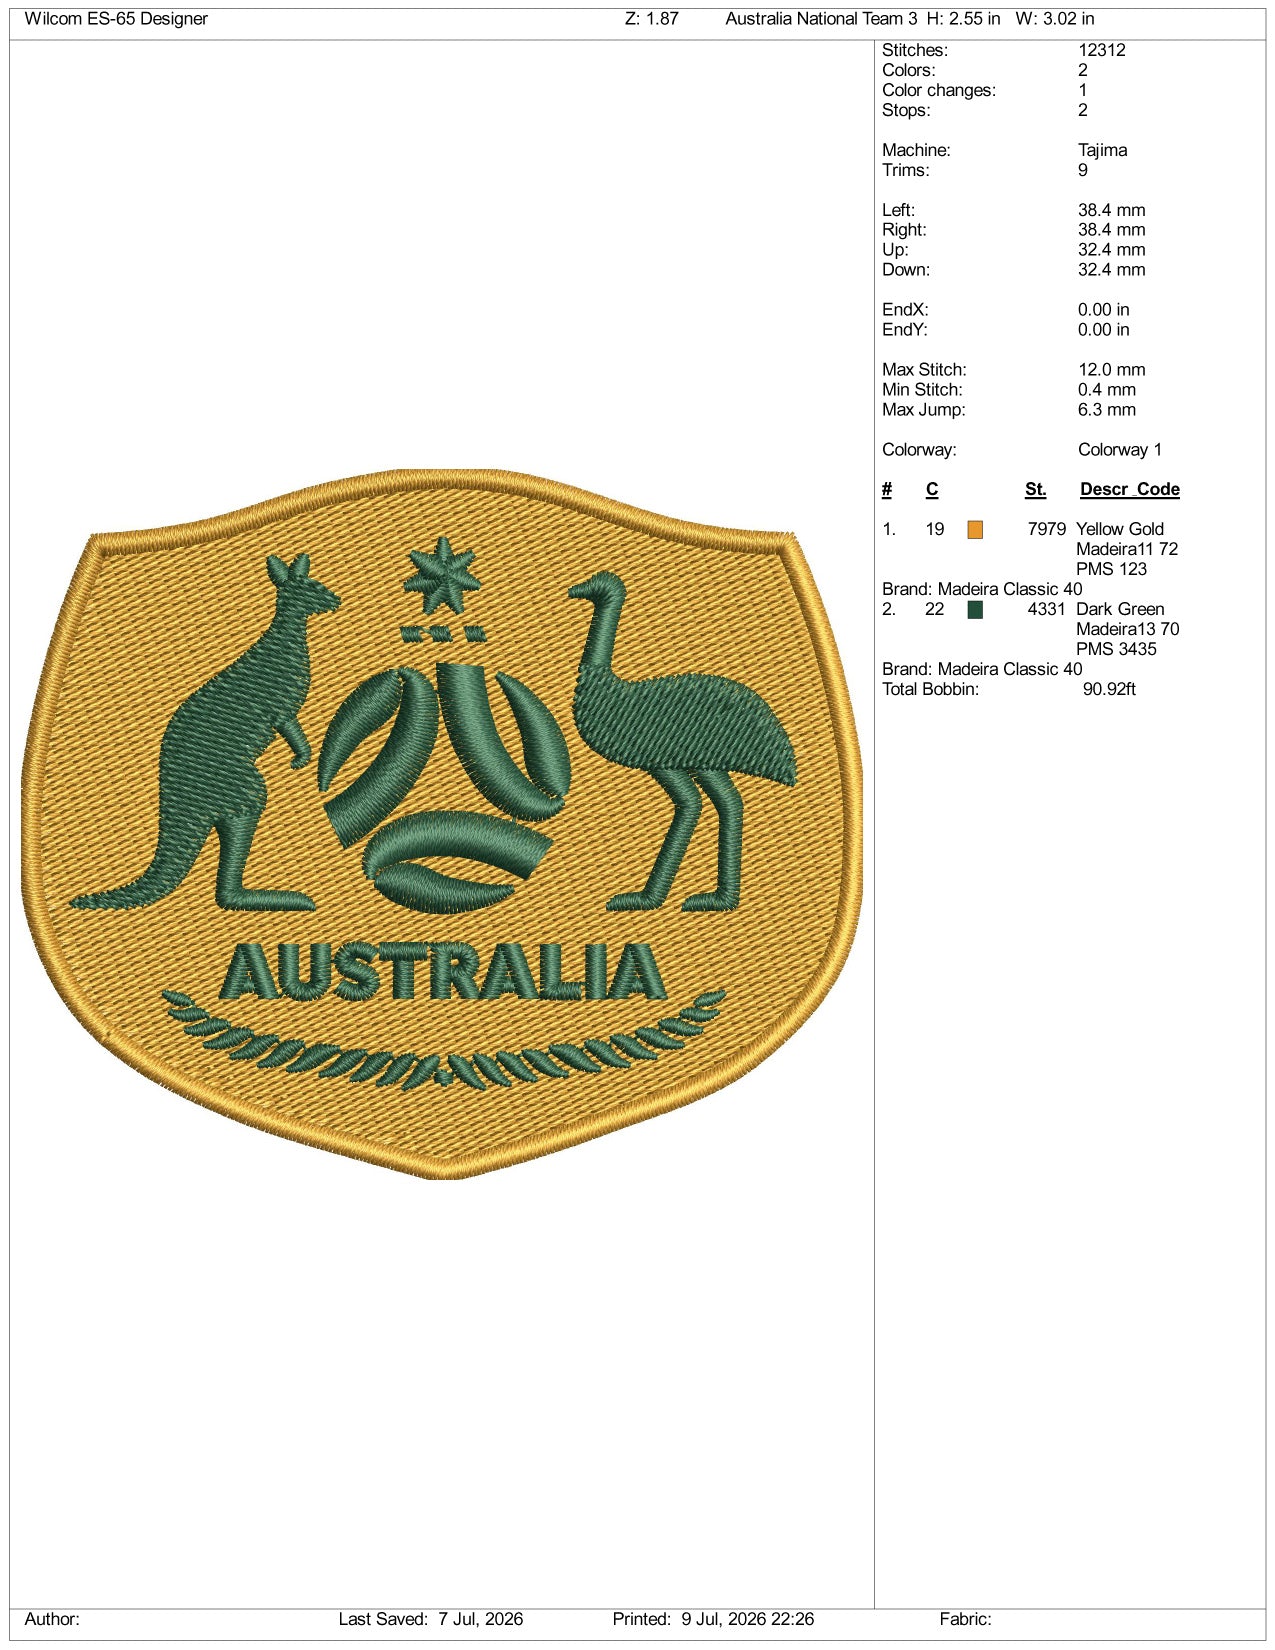Click the 'Trims:' label
Screen dimensions: 1275x1650
coord(906,170)
